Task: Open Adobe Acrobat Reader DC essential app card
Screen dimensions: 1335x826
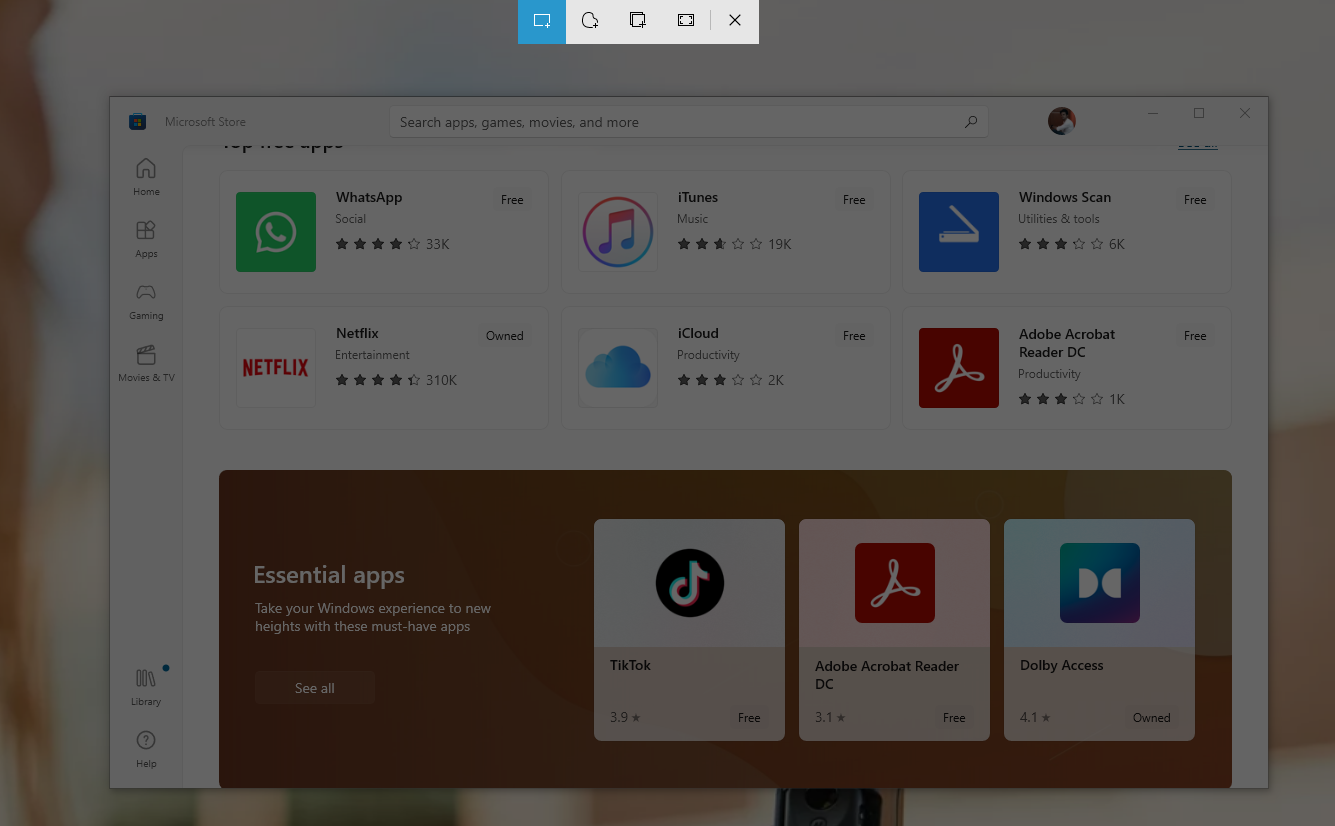Action: [894, 630]
